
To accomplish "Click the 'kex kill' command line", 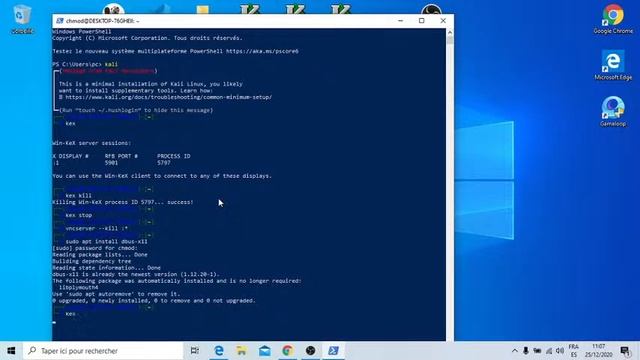I will point(78,196).
